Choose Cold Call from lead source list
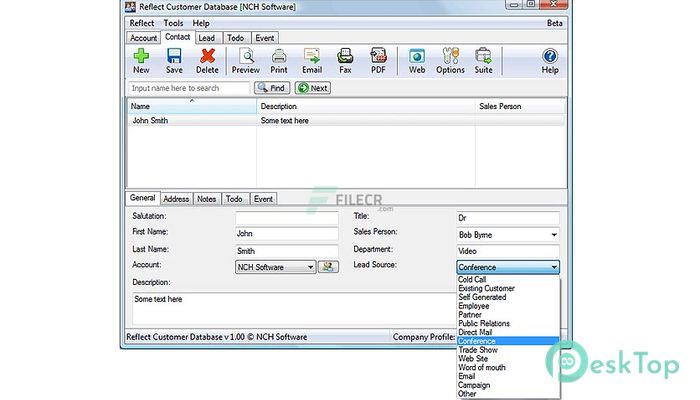Image resolution: width=700 pixels, height=400 pixels. pos(508,279)
